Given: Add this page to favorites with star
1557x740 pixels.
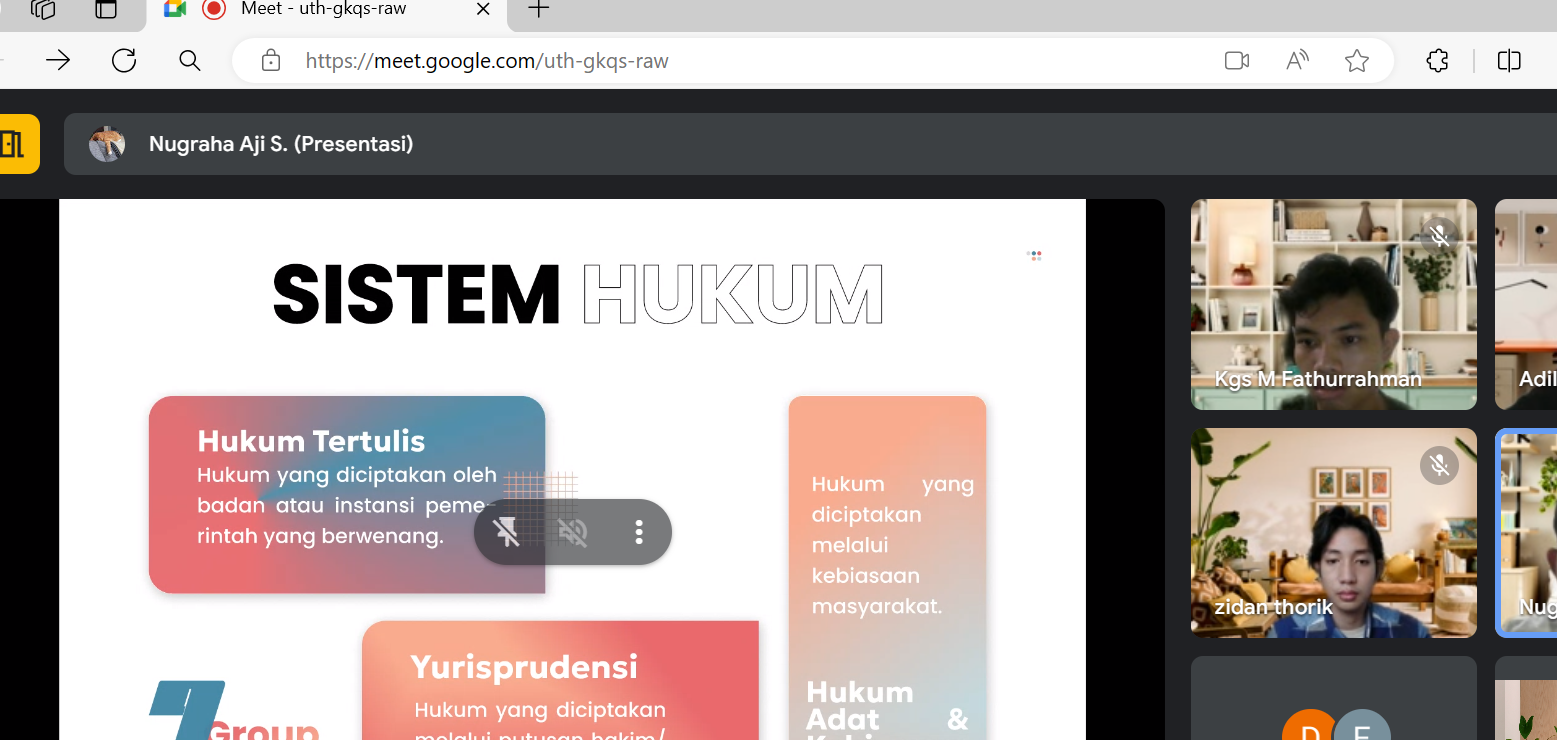Looking at the screenshot, I should [1357, 61].
